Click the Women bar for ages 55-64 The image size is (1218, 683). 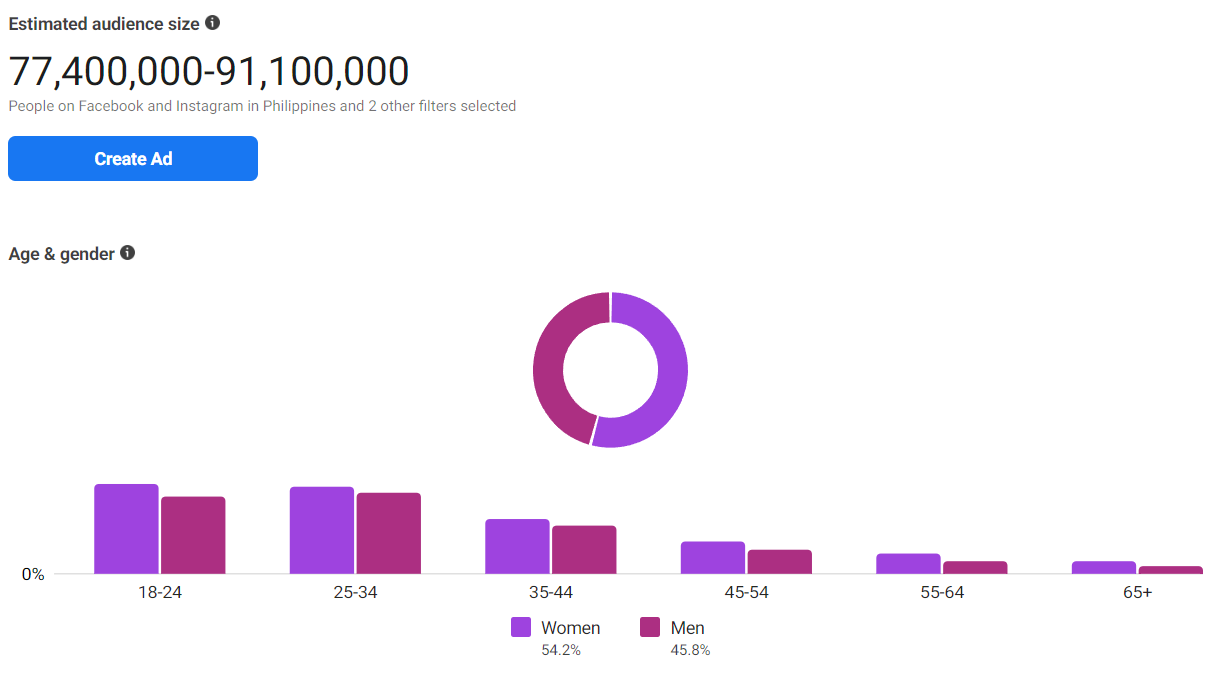coord(908,564)
